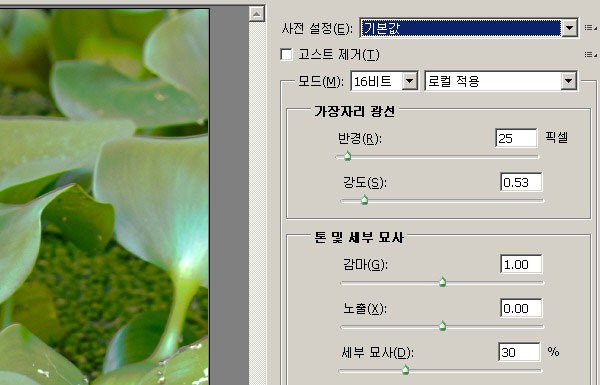Click the 강도 value field showing 0.53

[521, 182]
